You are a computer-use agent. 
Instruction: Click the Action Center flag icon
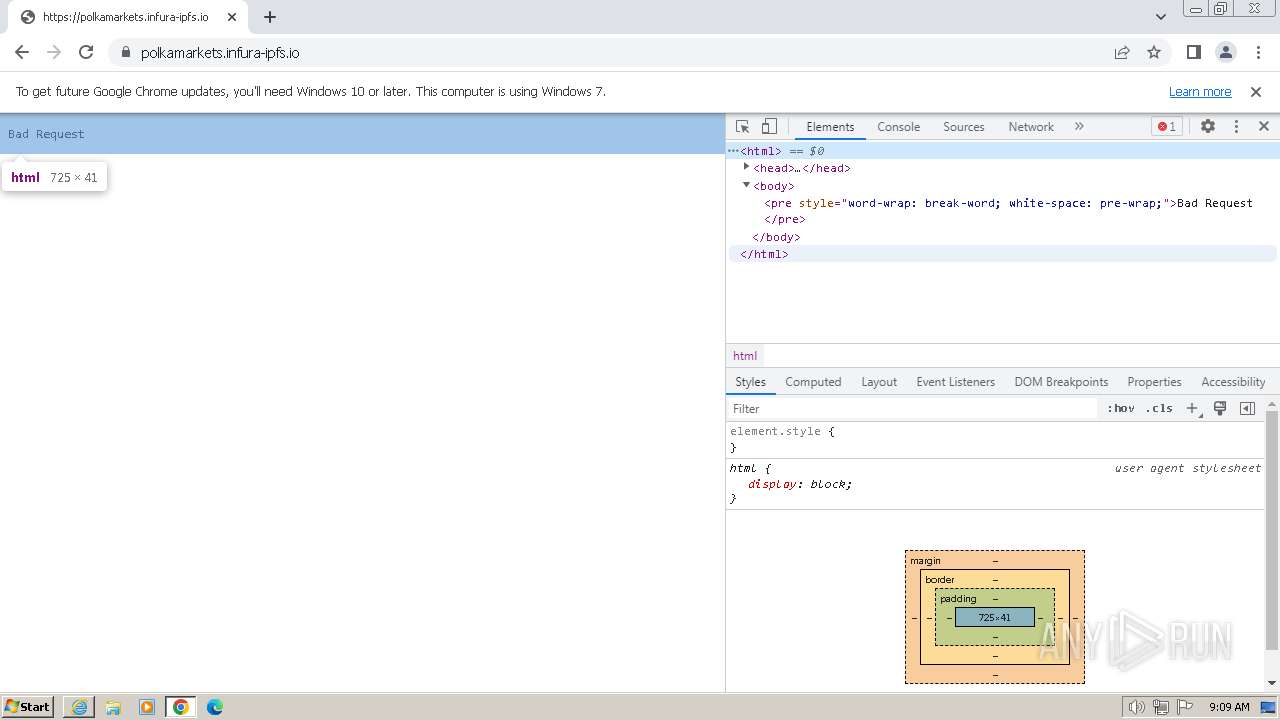1185,707
